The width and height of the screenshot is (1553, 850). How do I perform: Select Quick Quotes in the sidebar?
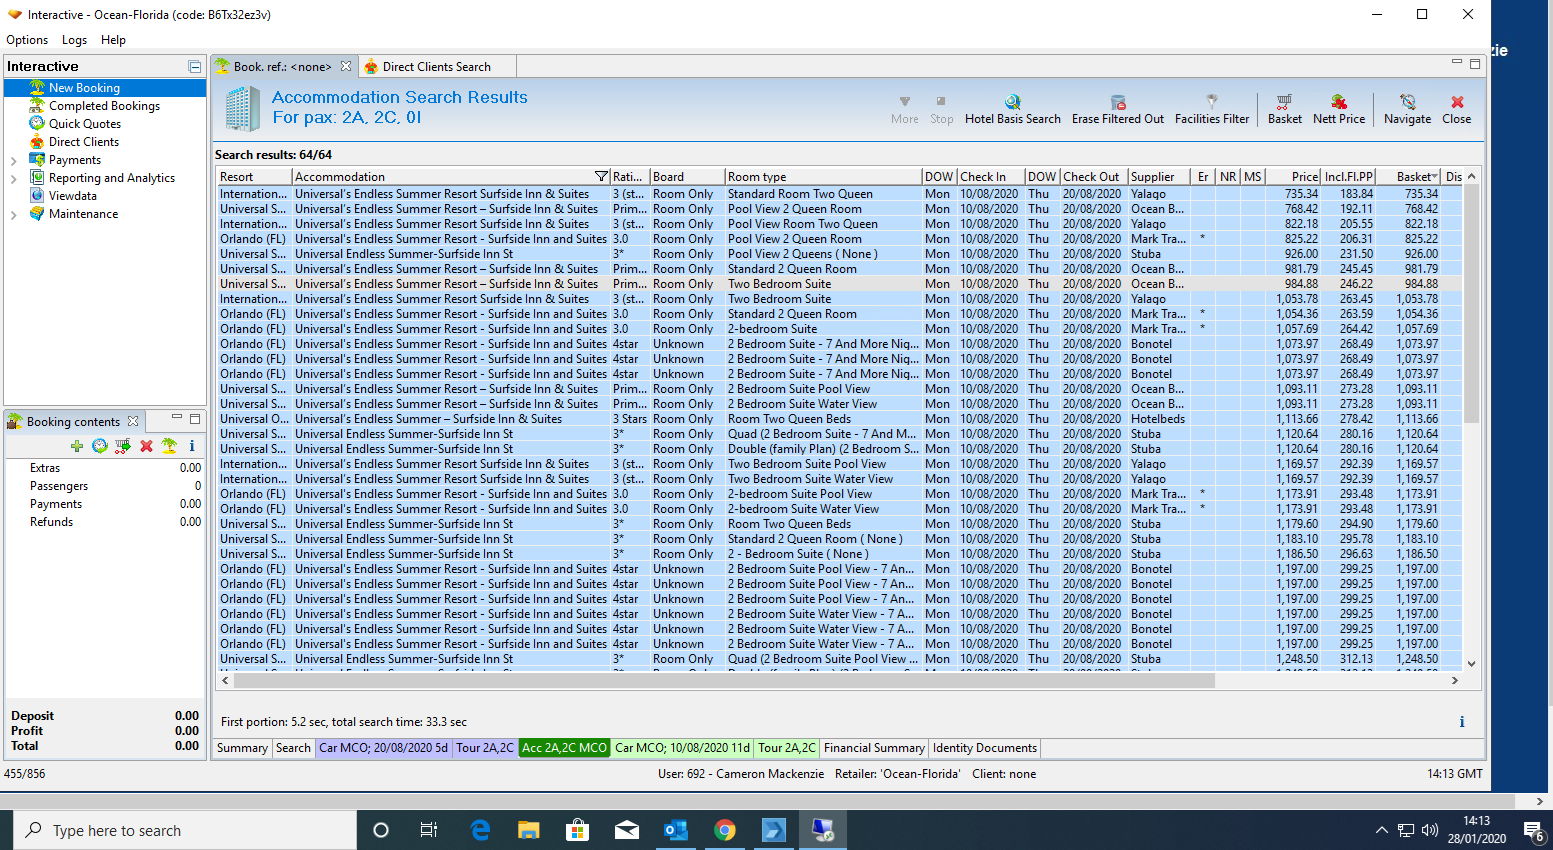click(85, 124)
